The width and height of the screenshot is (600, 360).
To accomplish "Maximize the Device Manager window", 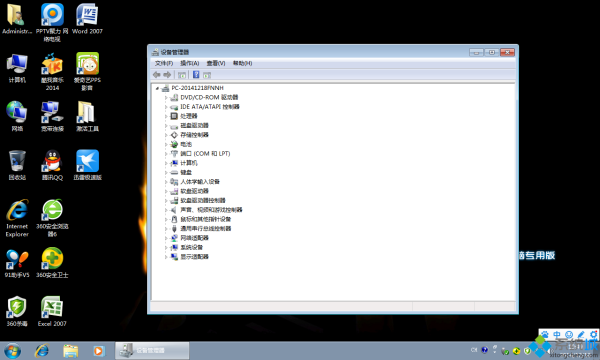I will (x=492, y=52).
